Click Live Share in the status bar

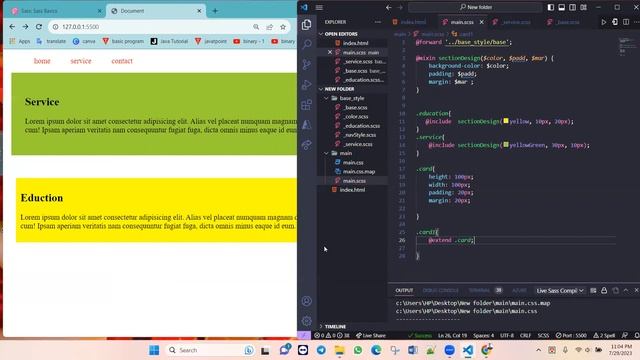371,336
